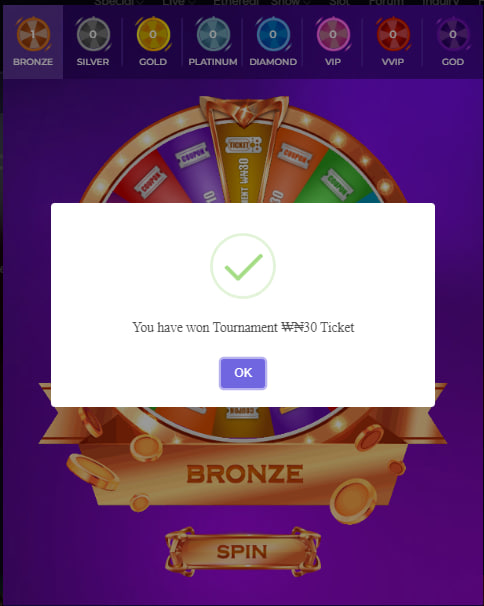484x606 pixels.
Task: Select the Gold wheel icon
Action: [153, 34]
